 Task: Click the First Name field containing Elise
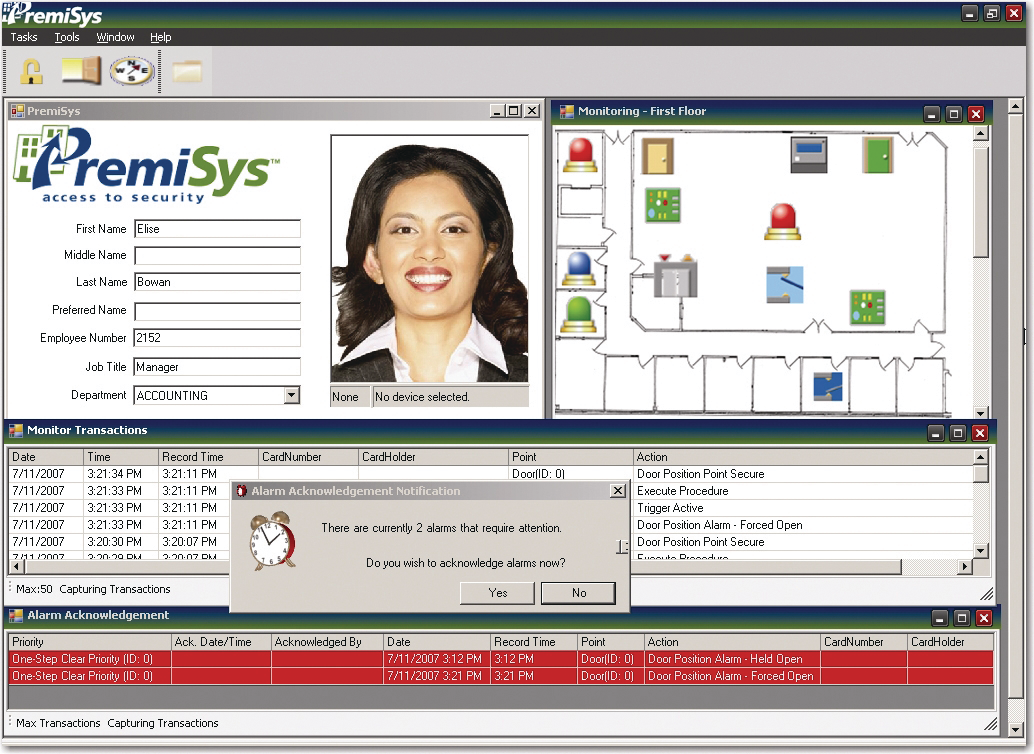pos(217,229)
